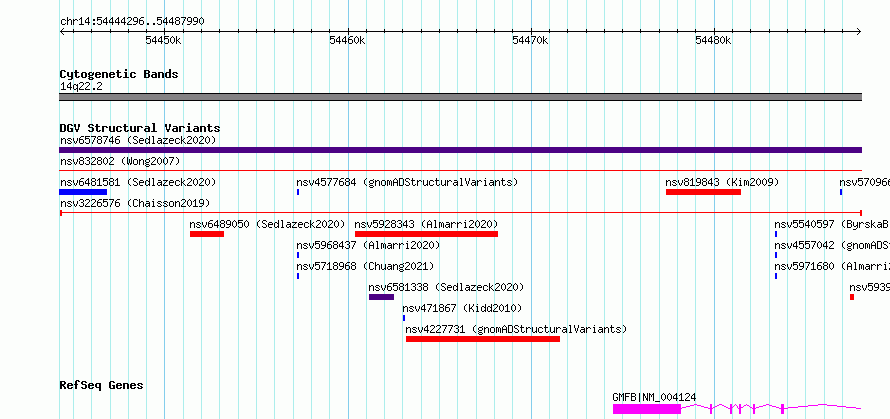This screenshot has height=419, width=890.
Task: Click the chr14:54444296..54487990 coordinates label
Action: [x=132, y=22]
